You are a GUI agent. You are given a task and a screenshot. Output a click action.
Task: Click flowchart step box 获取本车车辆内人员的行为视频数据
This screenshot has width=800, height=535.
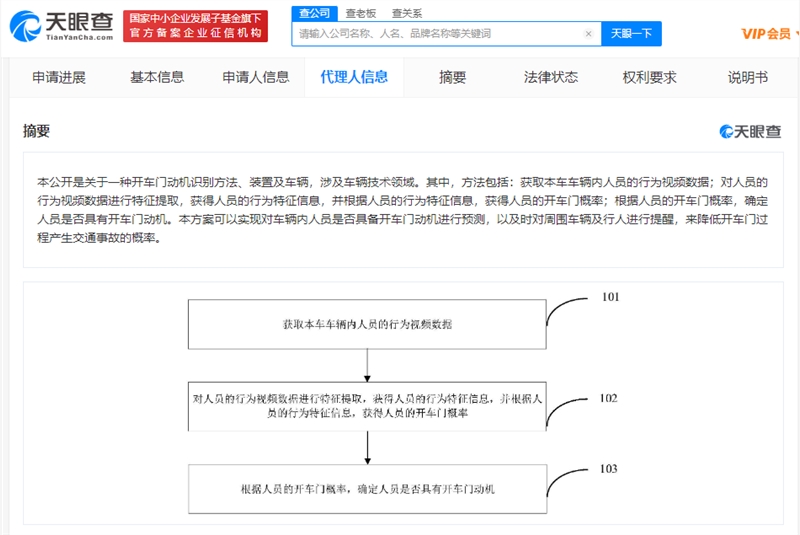click(x=367, y=324)
